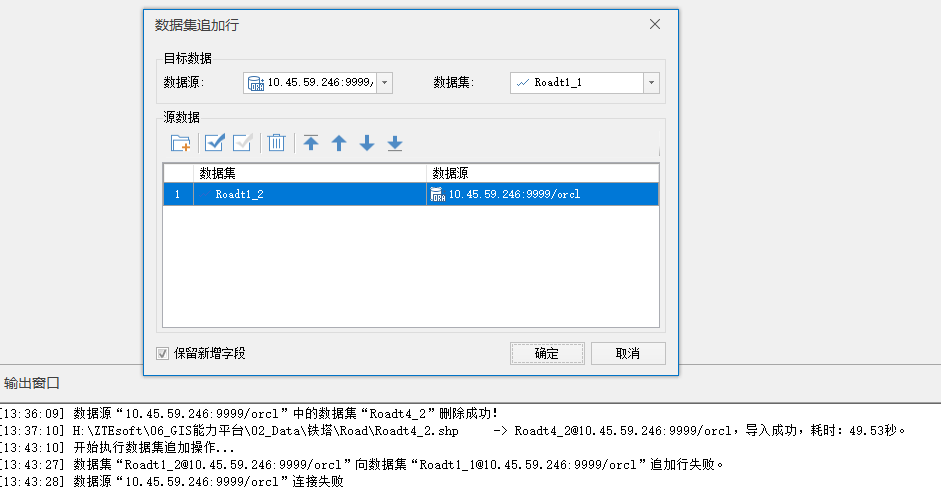Click the 数据源 column header

click(x=543, y=173)
